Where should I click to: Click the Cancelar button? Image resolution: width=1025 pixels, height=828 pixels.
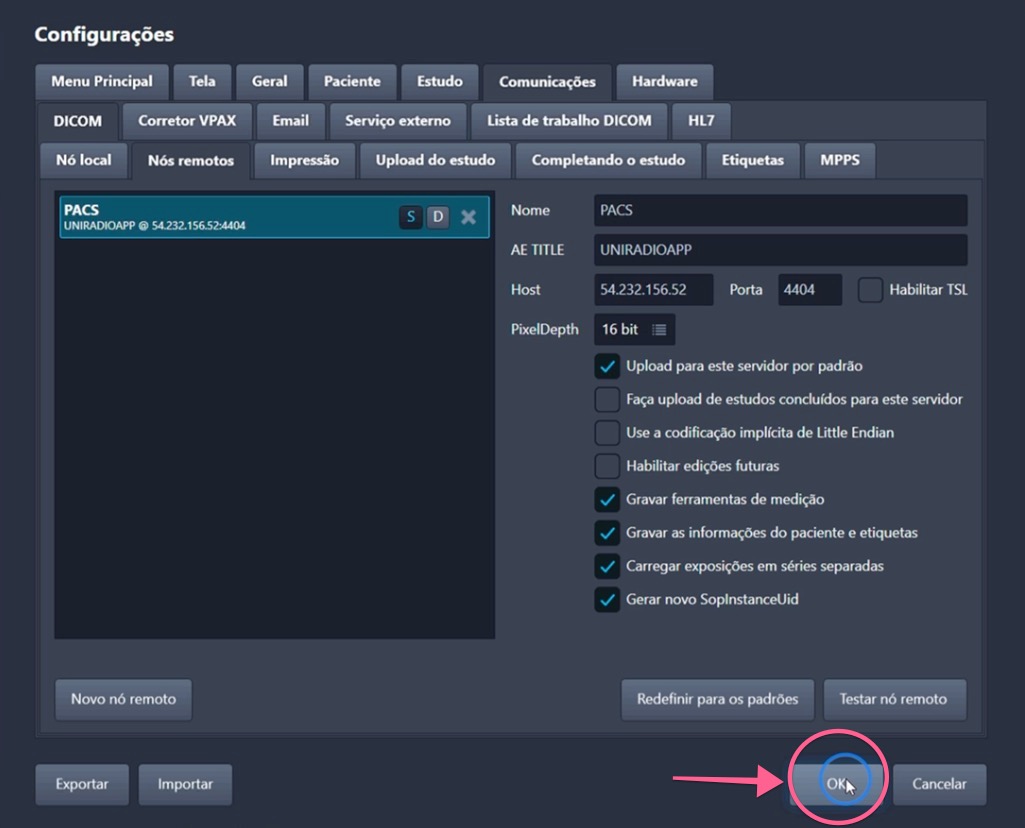(939, 784)
